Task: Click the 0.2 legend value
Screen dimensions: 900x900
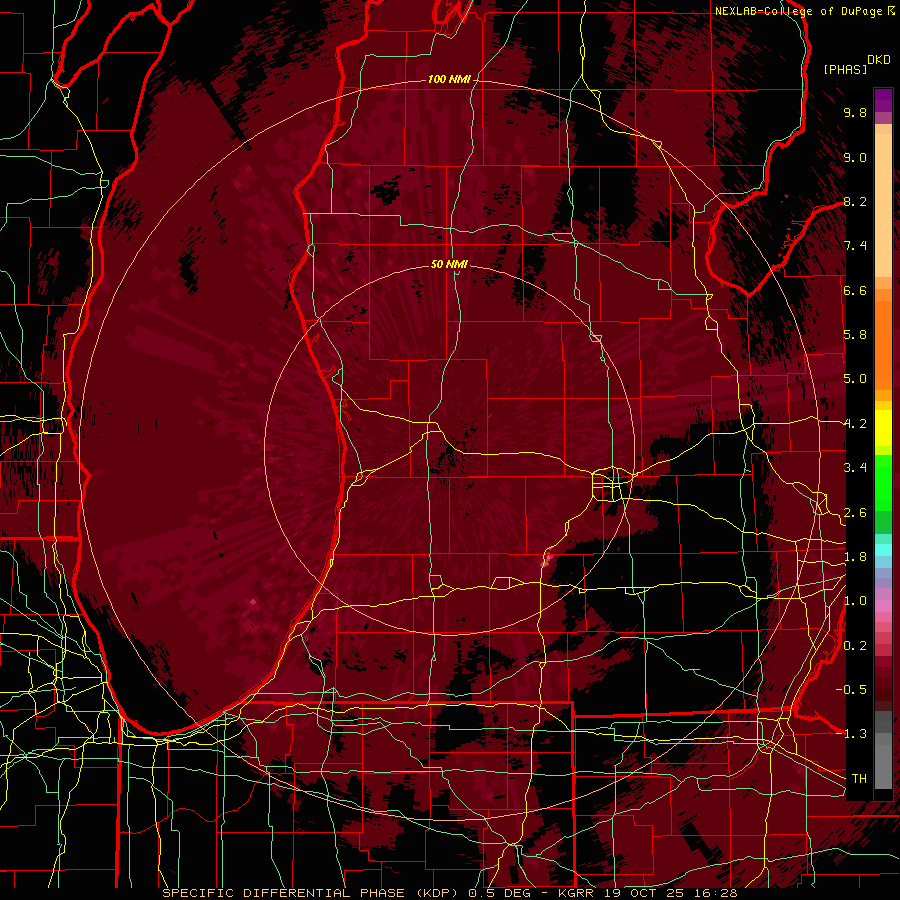Action: (855, 646)
